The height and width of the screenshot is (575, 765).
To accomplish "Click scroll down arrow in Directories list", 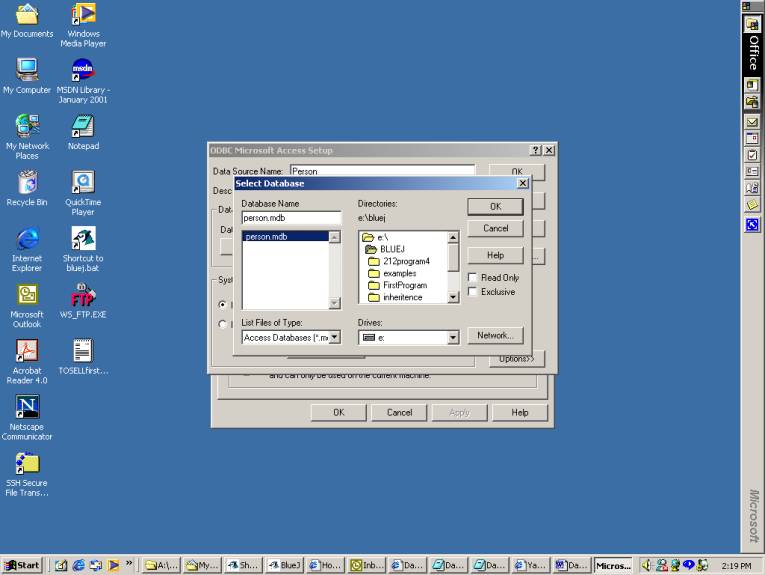I will 453,297.
